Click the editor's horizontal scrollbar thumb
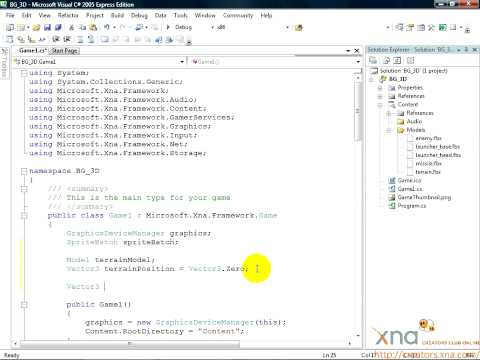This screenshot has width=480, height=360. [x=130, y=343]
